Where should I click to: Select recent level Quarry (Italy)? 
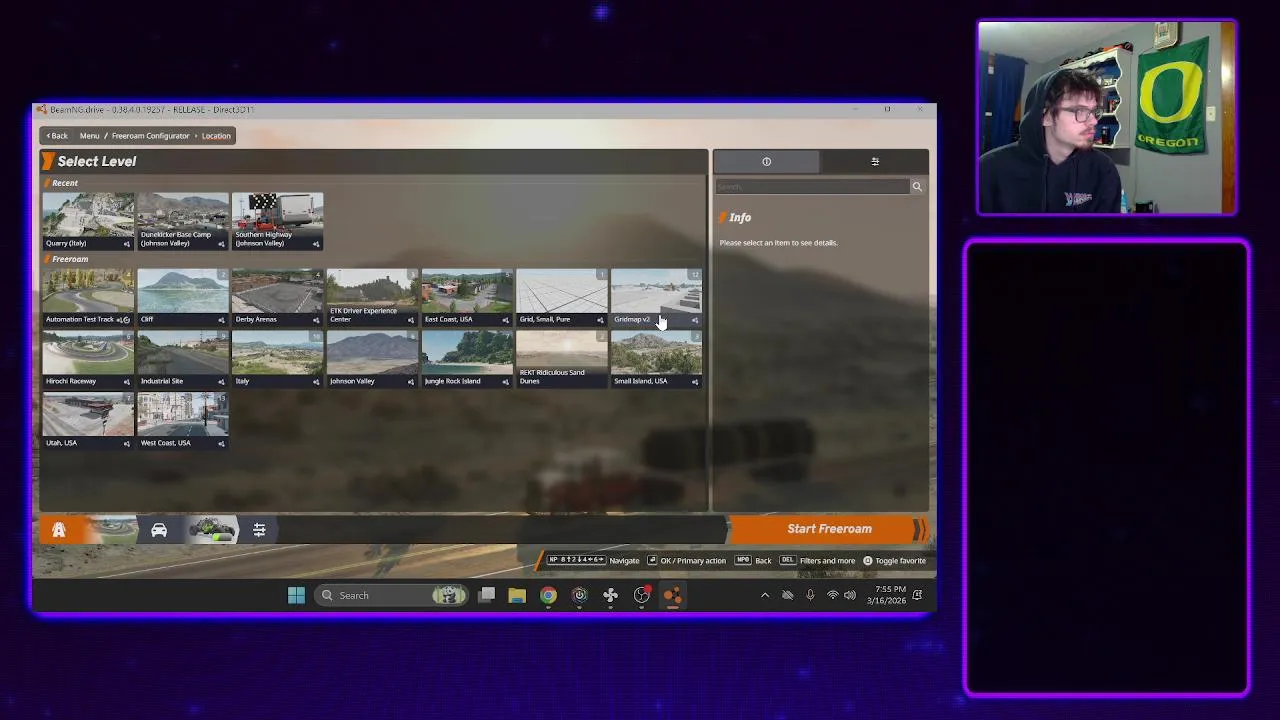[88, 221]
